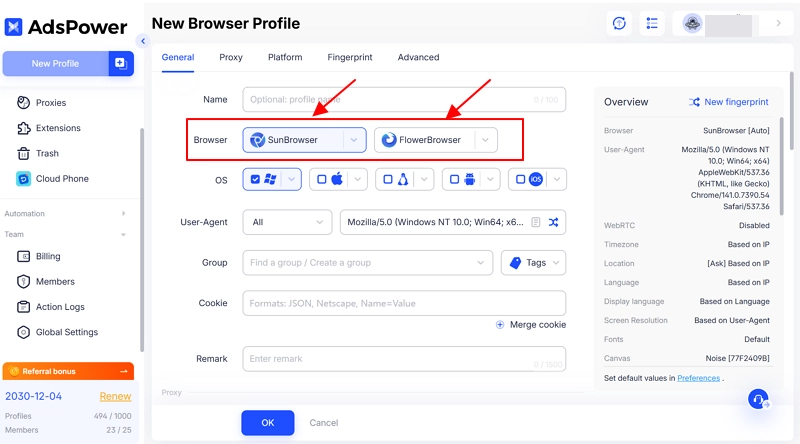The width and height of the screenshot is (800, 444).
Task: Check the macOS Apple OS checkbox
Action: 321,179
